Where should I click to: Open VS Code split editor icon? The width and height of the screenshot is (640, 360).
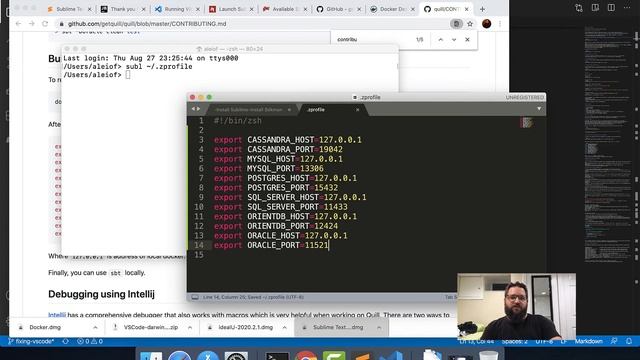click(611, 8)
